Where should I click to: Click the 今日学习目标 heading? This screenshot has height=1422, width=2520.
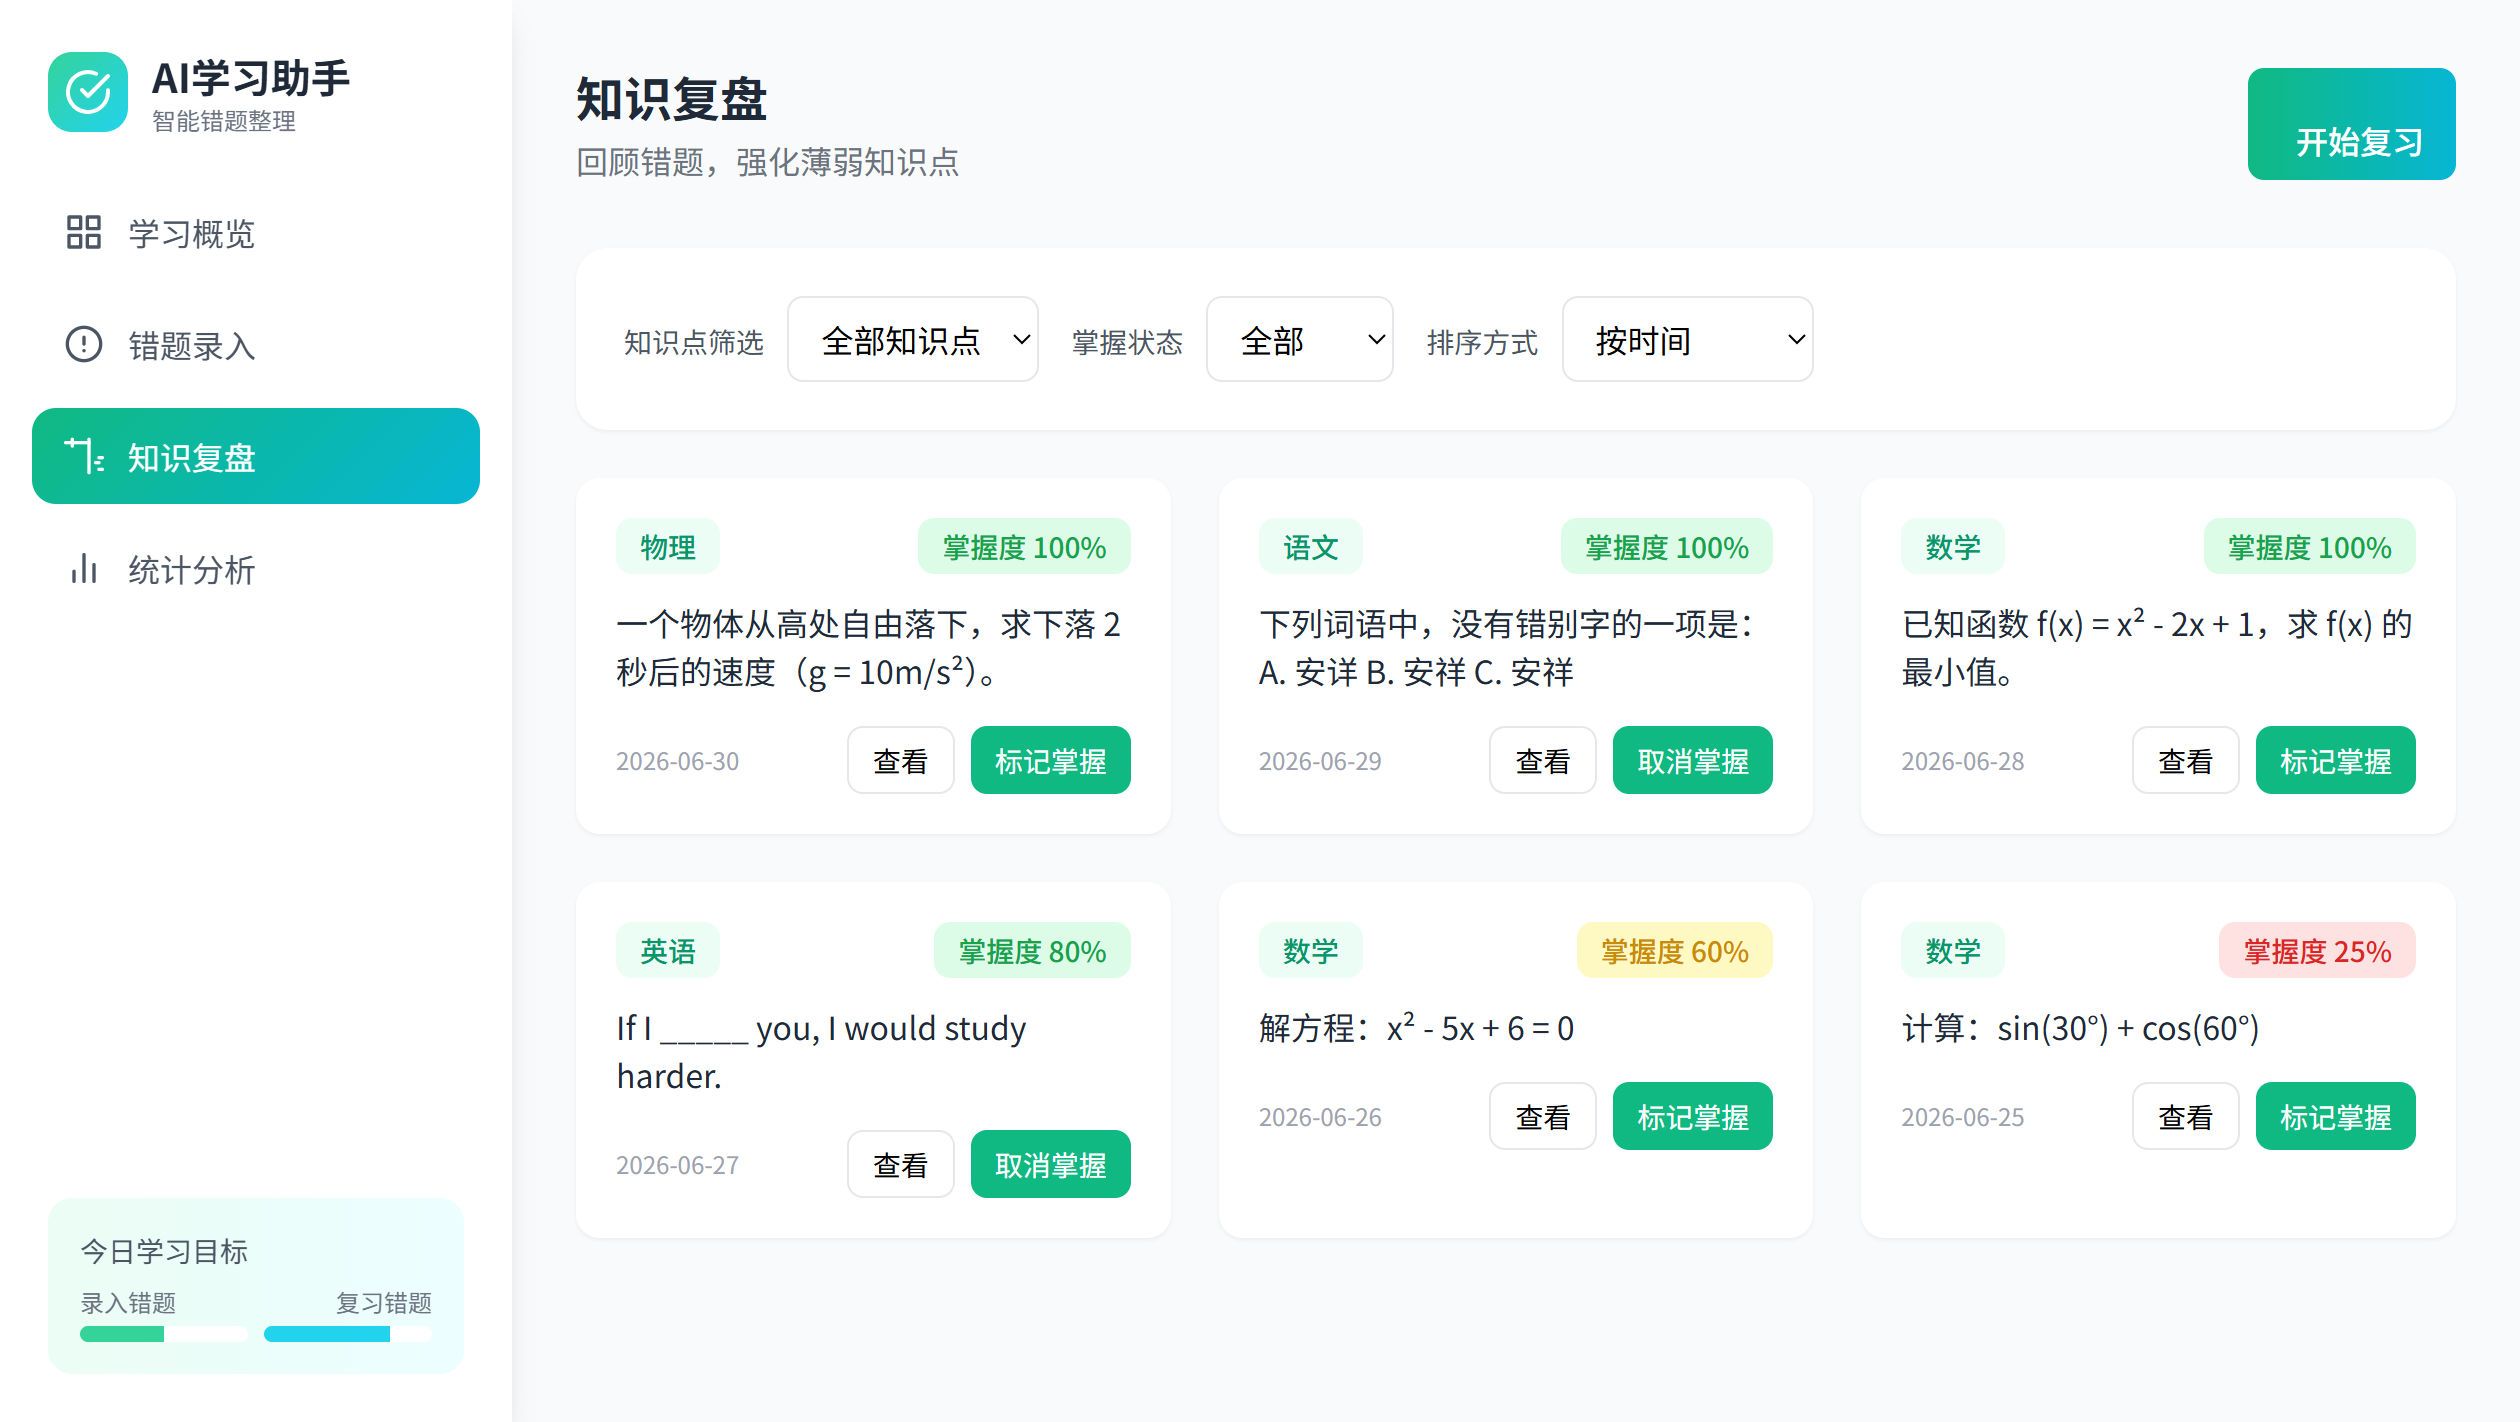(164, 1251)
